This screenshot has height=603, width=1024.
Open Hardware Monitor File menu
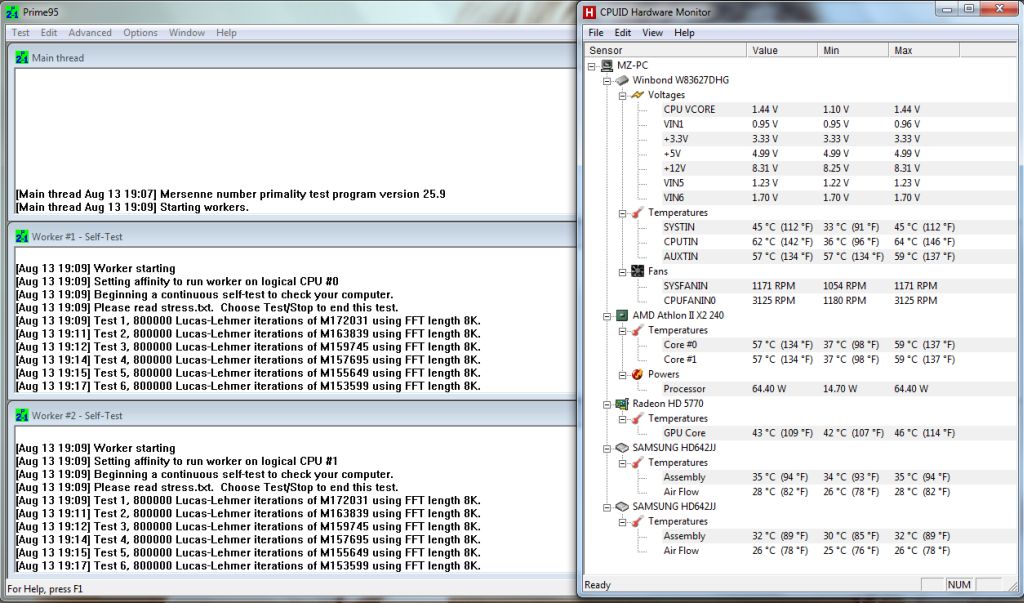(596, 33)
